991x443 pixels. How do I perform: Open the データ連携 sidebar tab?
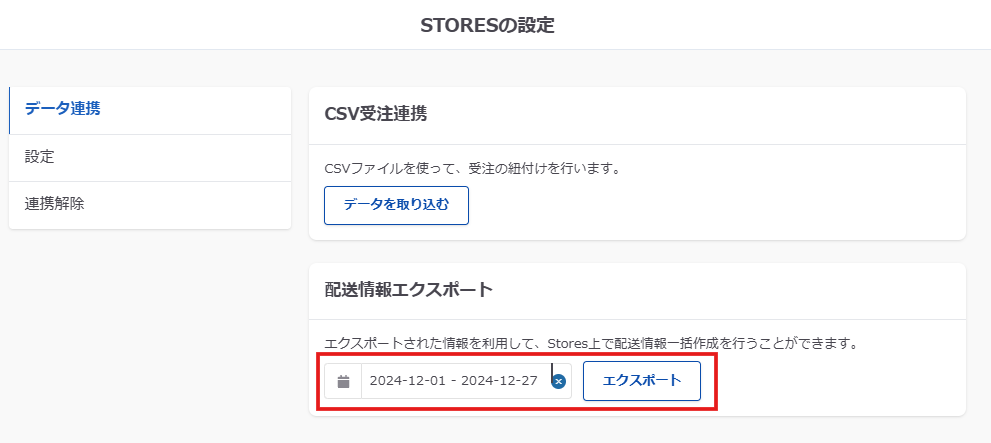[x=62, y=109]
